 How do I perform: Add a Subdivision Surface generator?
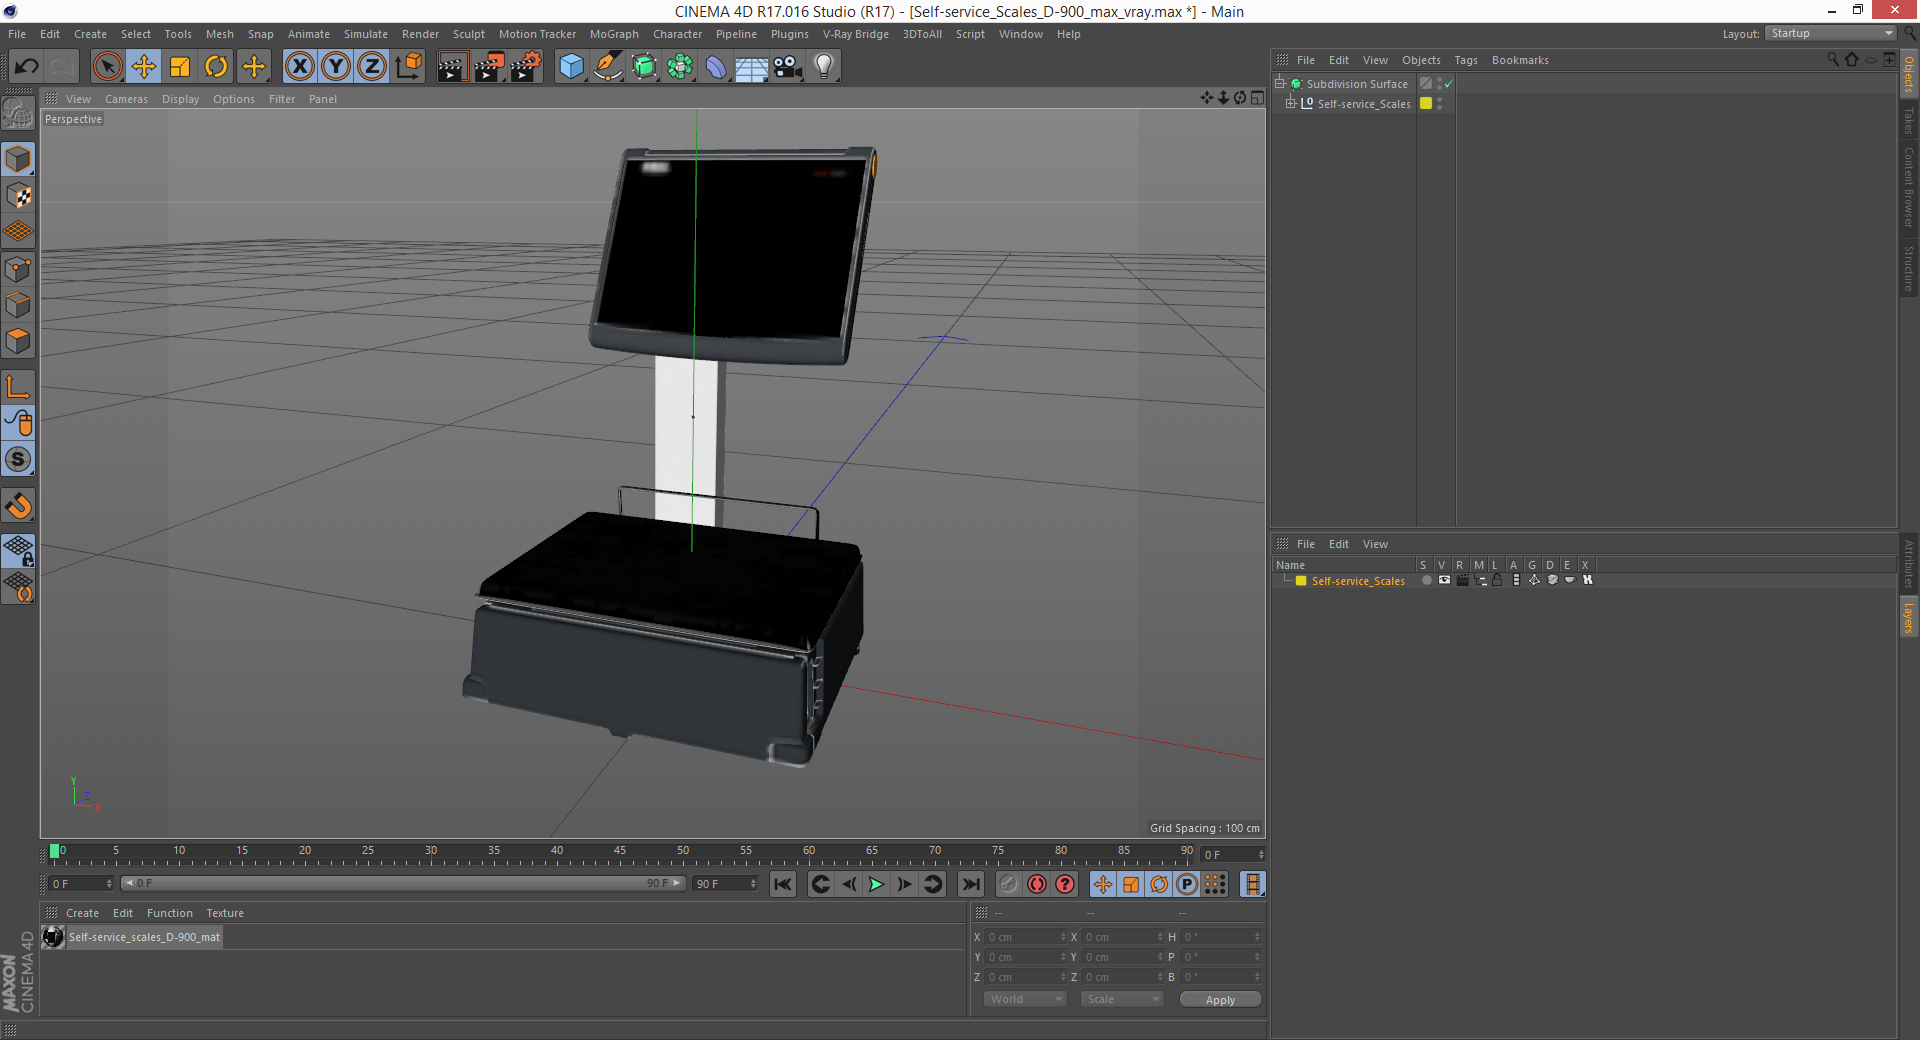[645, 66]
